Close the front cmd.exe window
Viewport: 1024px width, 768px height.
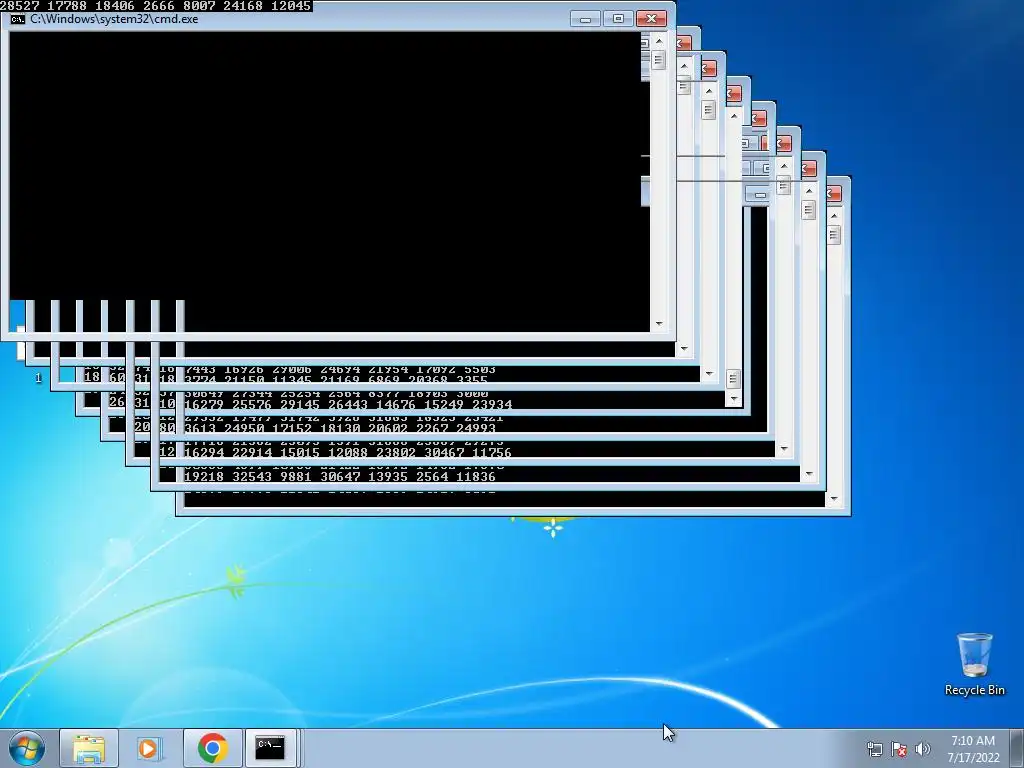pos(651,19)
